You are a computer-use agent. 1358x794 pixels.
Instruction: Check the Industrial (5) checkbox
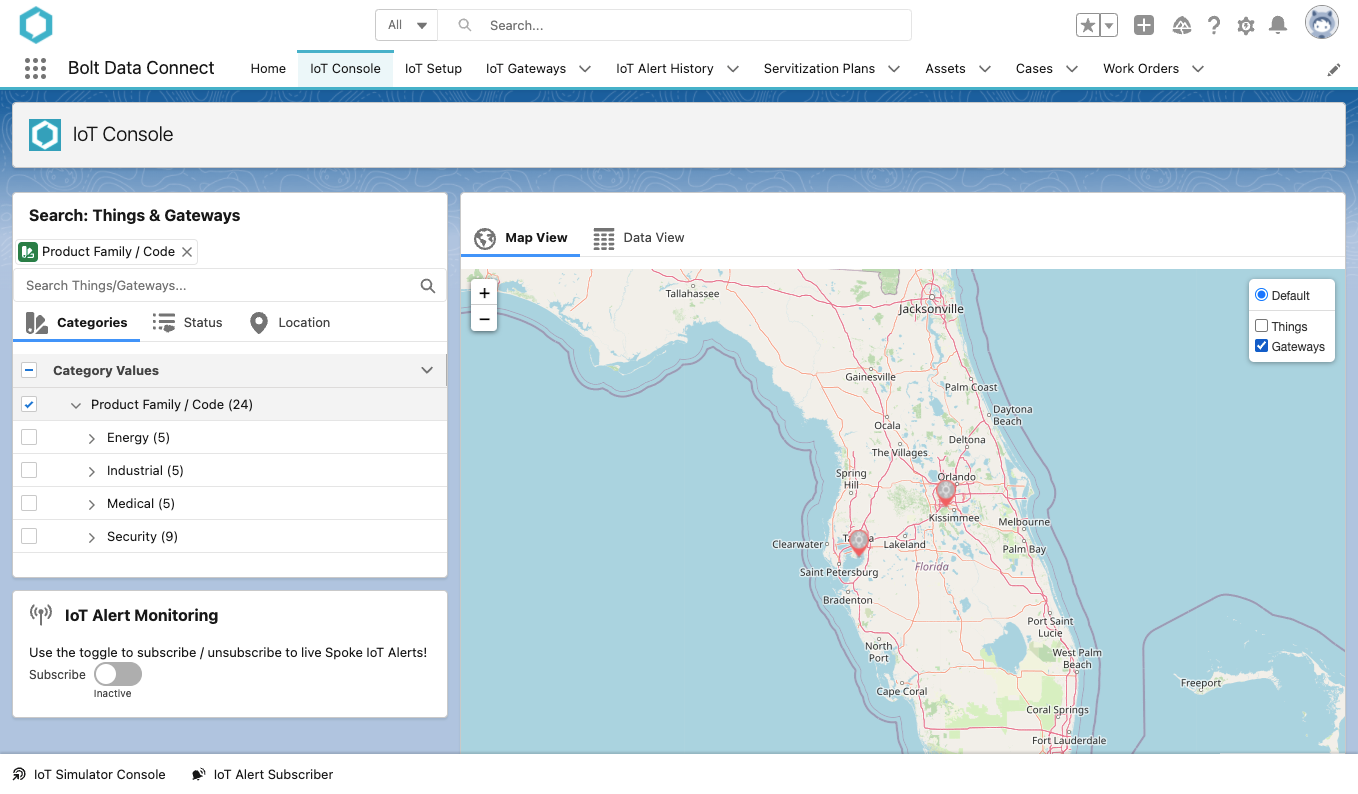click(x=29, y=470)
